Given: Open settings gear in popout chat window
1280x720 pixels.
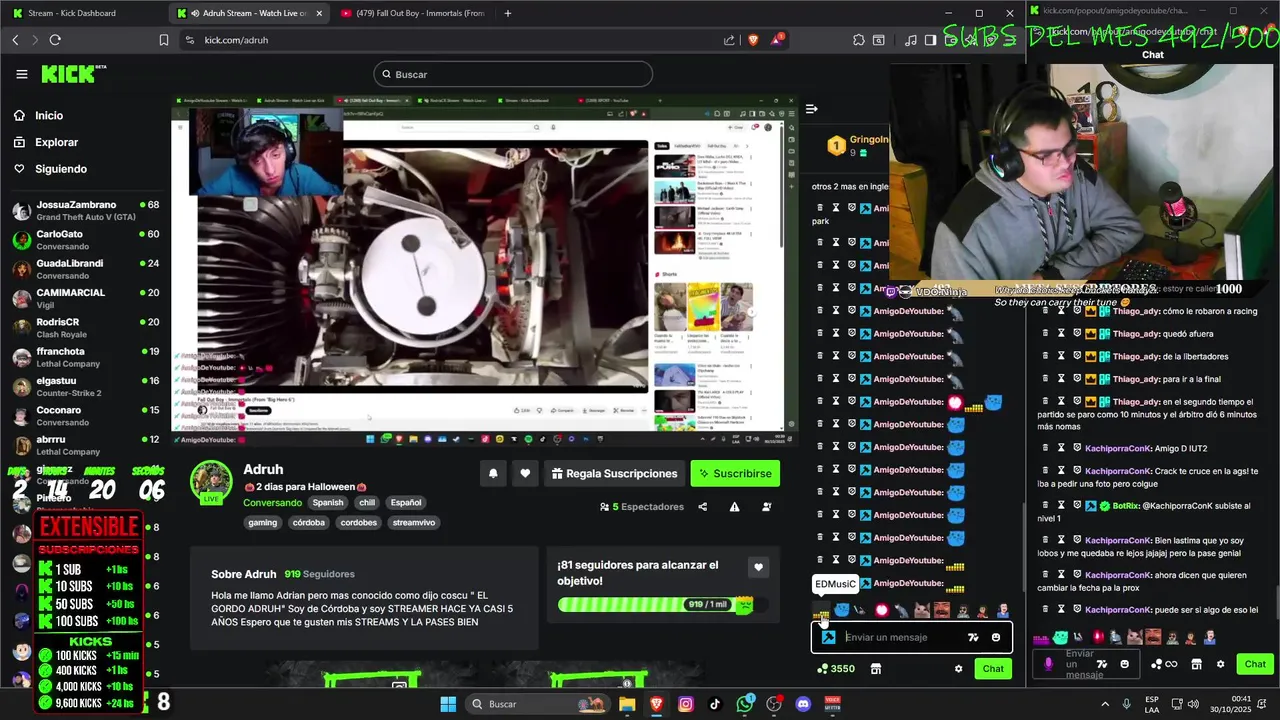Looking at the screenshot, I should pyautogui.click(x=1220, y=664).
